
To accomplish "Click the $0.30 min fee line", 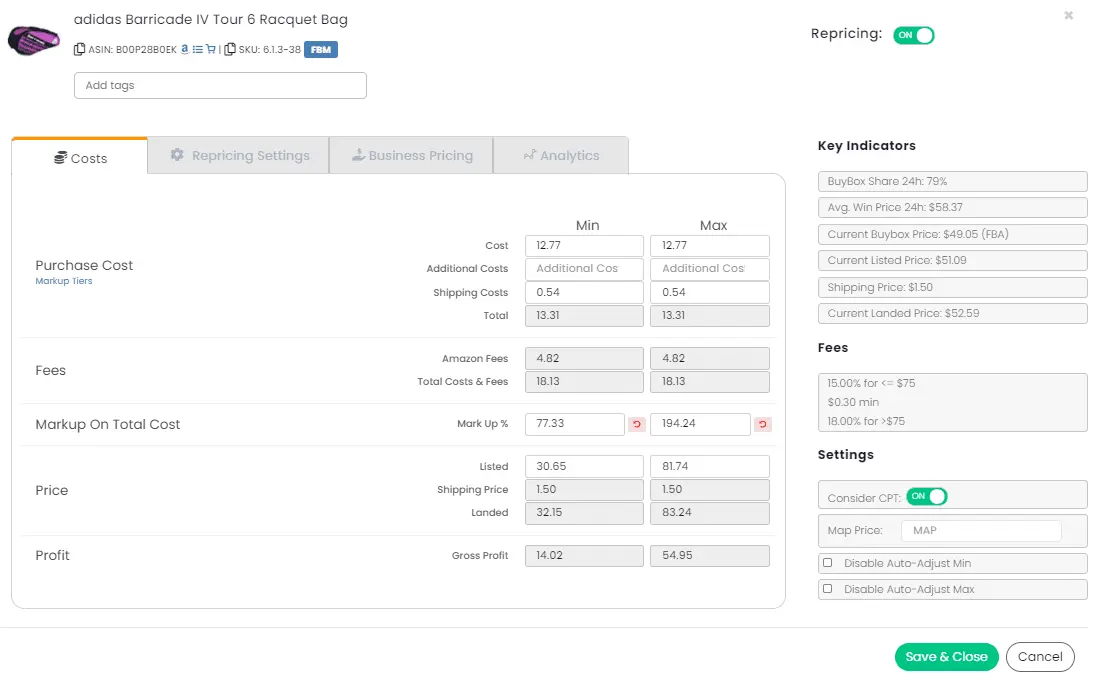I will tap(853, 402).
